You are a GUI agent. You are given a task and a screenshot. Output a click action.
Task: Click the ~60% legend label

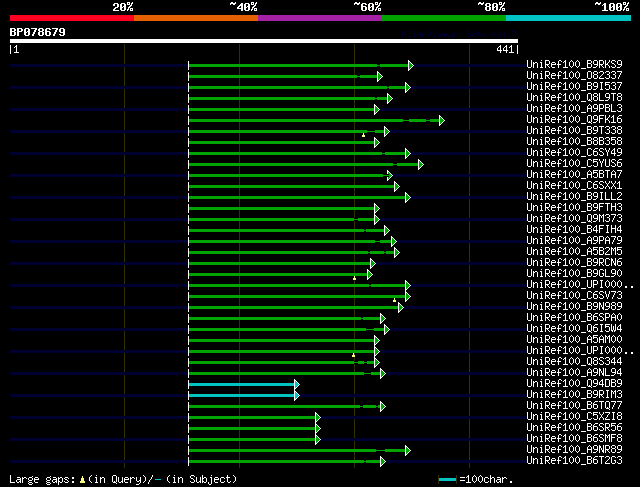tap(367, 7)
